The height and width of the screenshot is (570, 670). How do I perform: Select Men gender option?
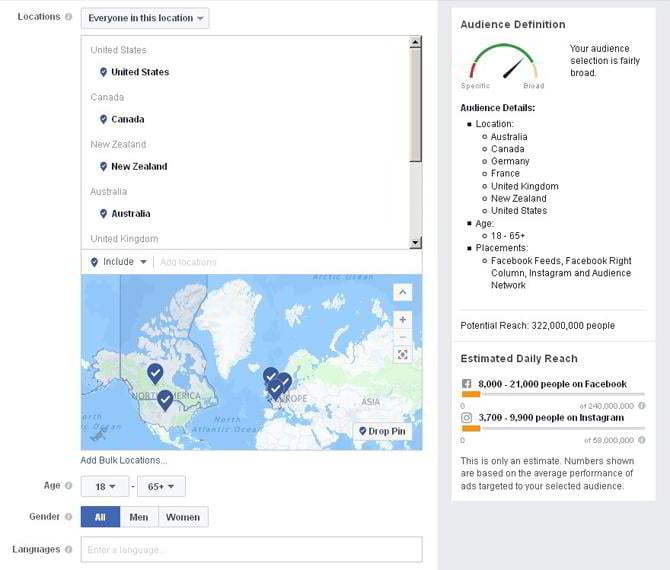click(x=139, y=517)
